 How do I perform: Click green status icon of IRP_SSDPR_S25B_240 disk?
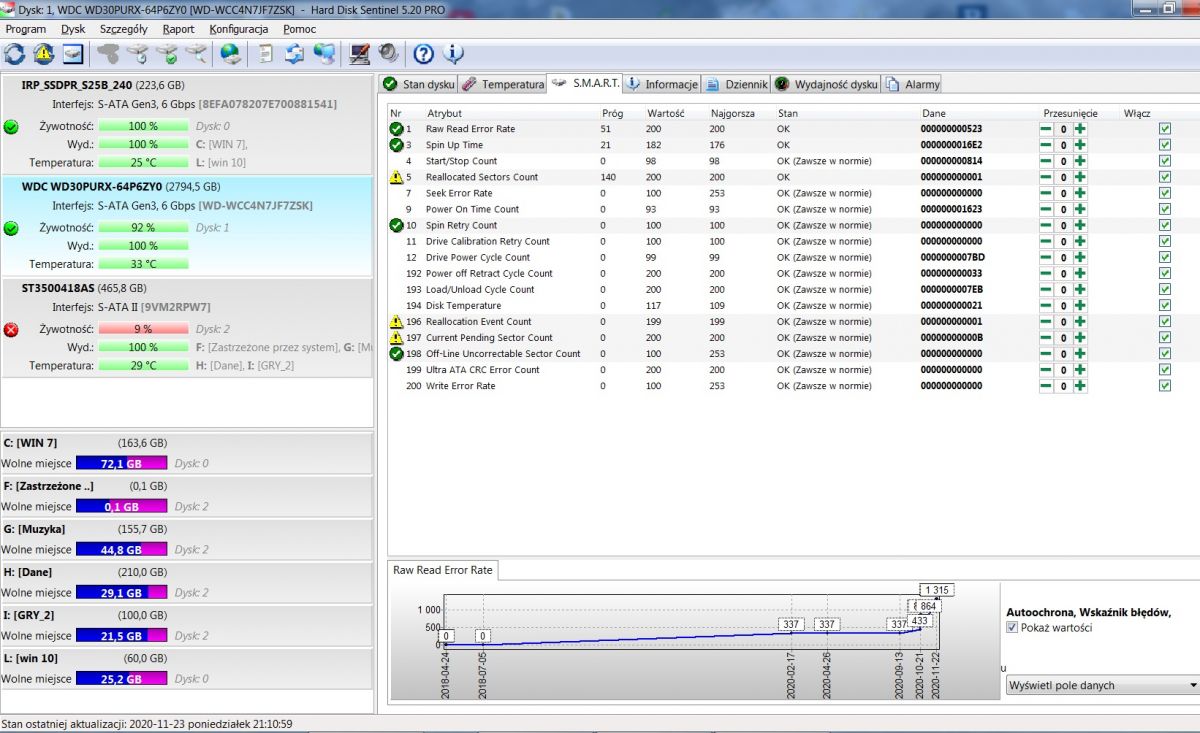(x=11, y=127)
